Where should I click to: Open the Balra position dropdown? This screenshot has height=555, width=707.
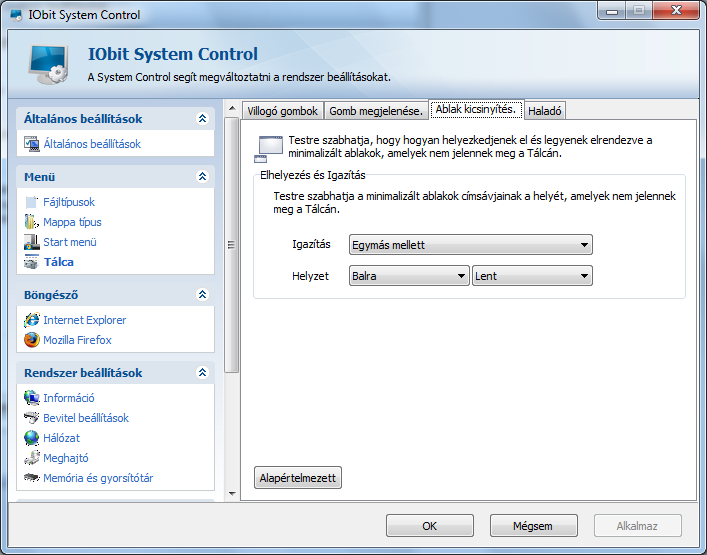pos(409,276)
